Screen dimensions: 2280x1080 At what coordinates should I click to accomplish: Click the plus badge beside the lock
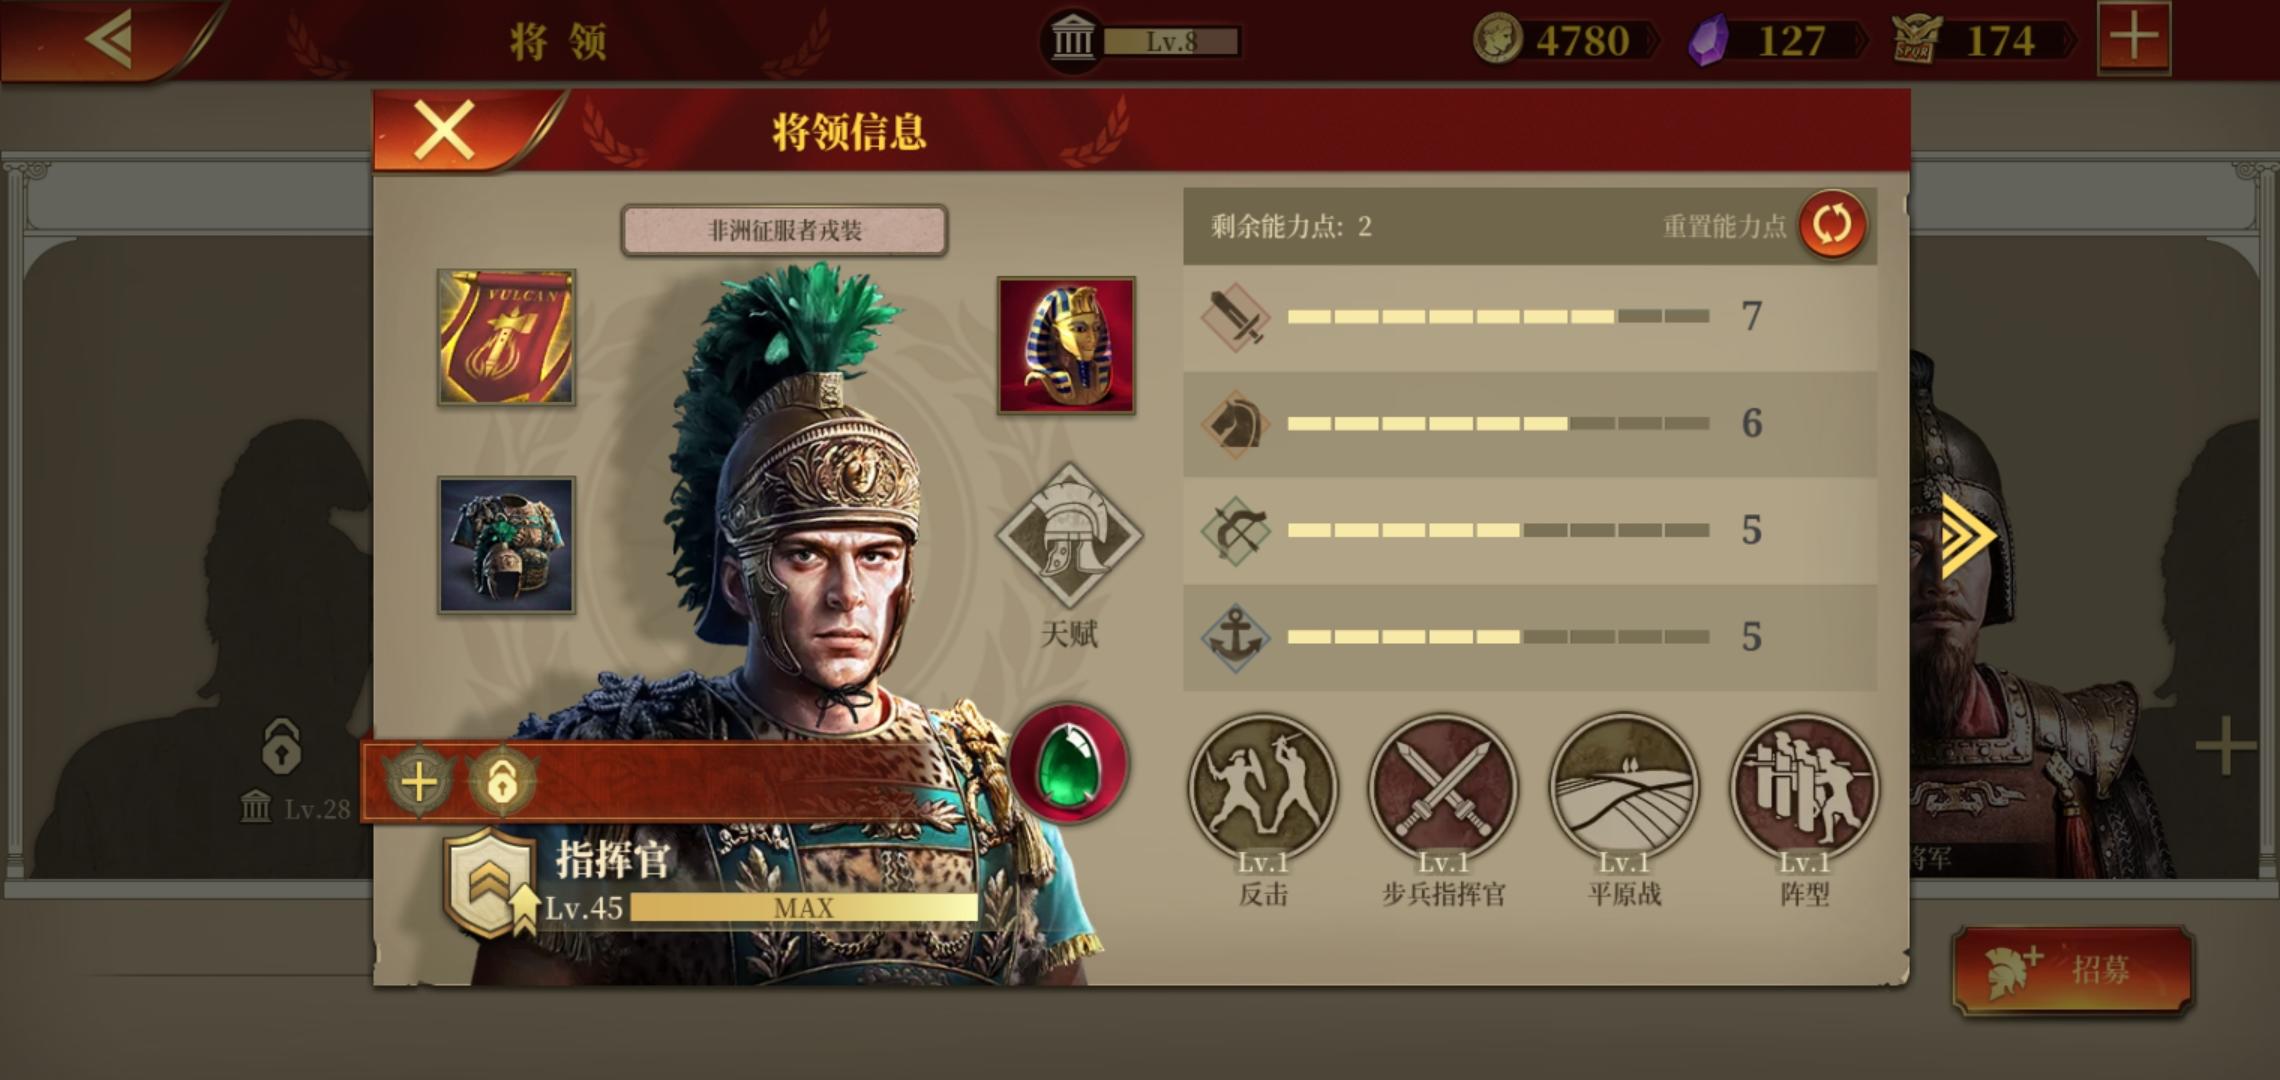click(x=419, y=782)
